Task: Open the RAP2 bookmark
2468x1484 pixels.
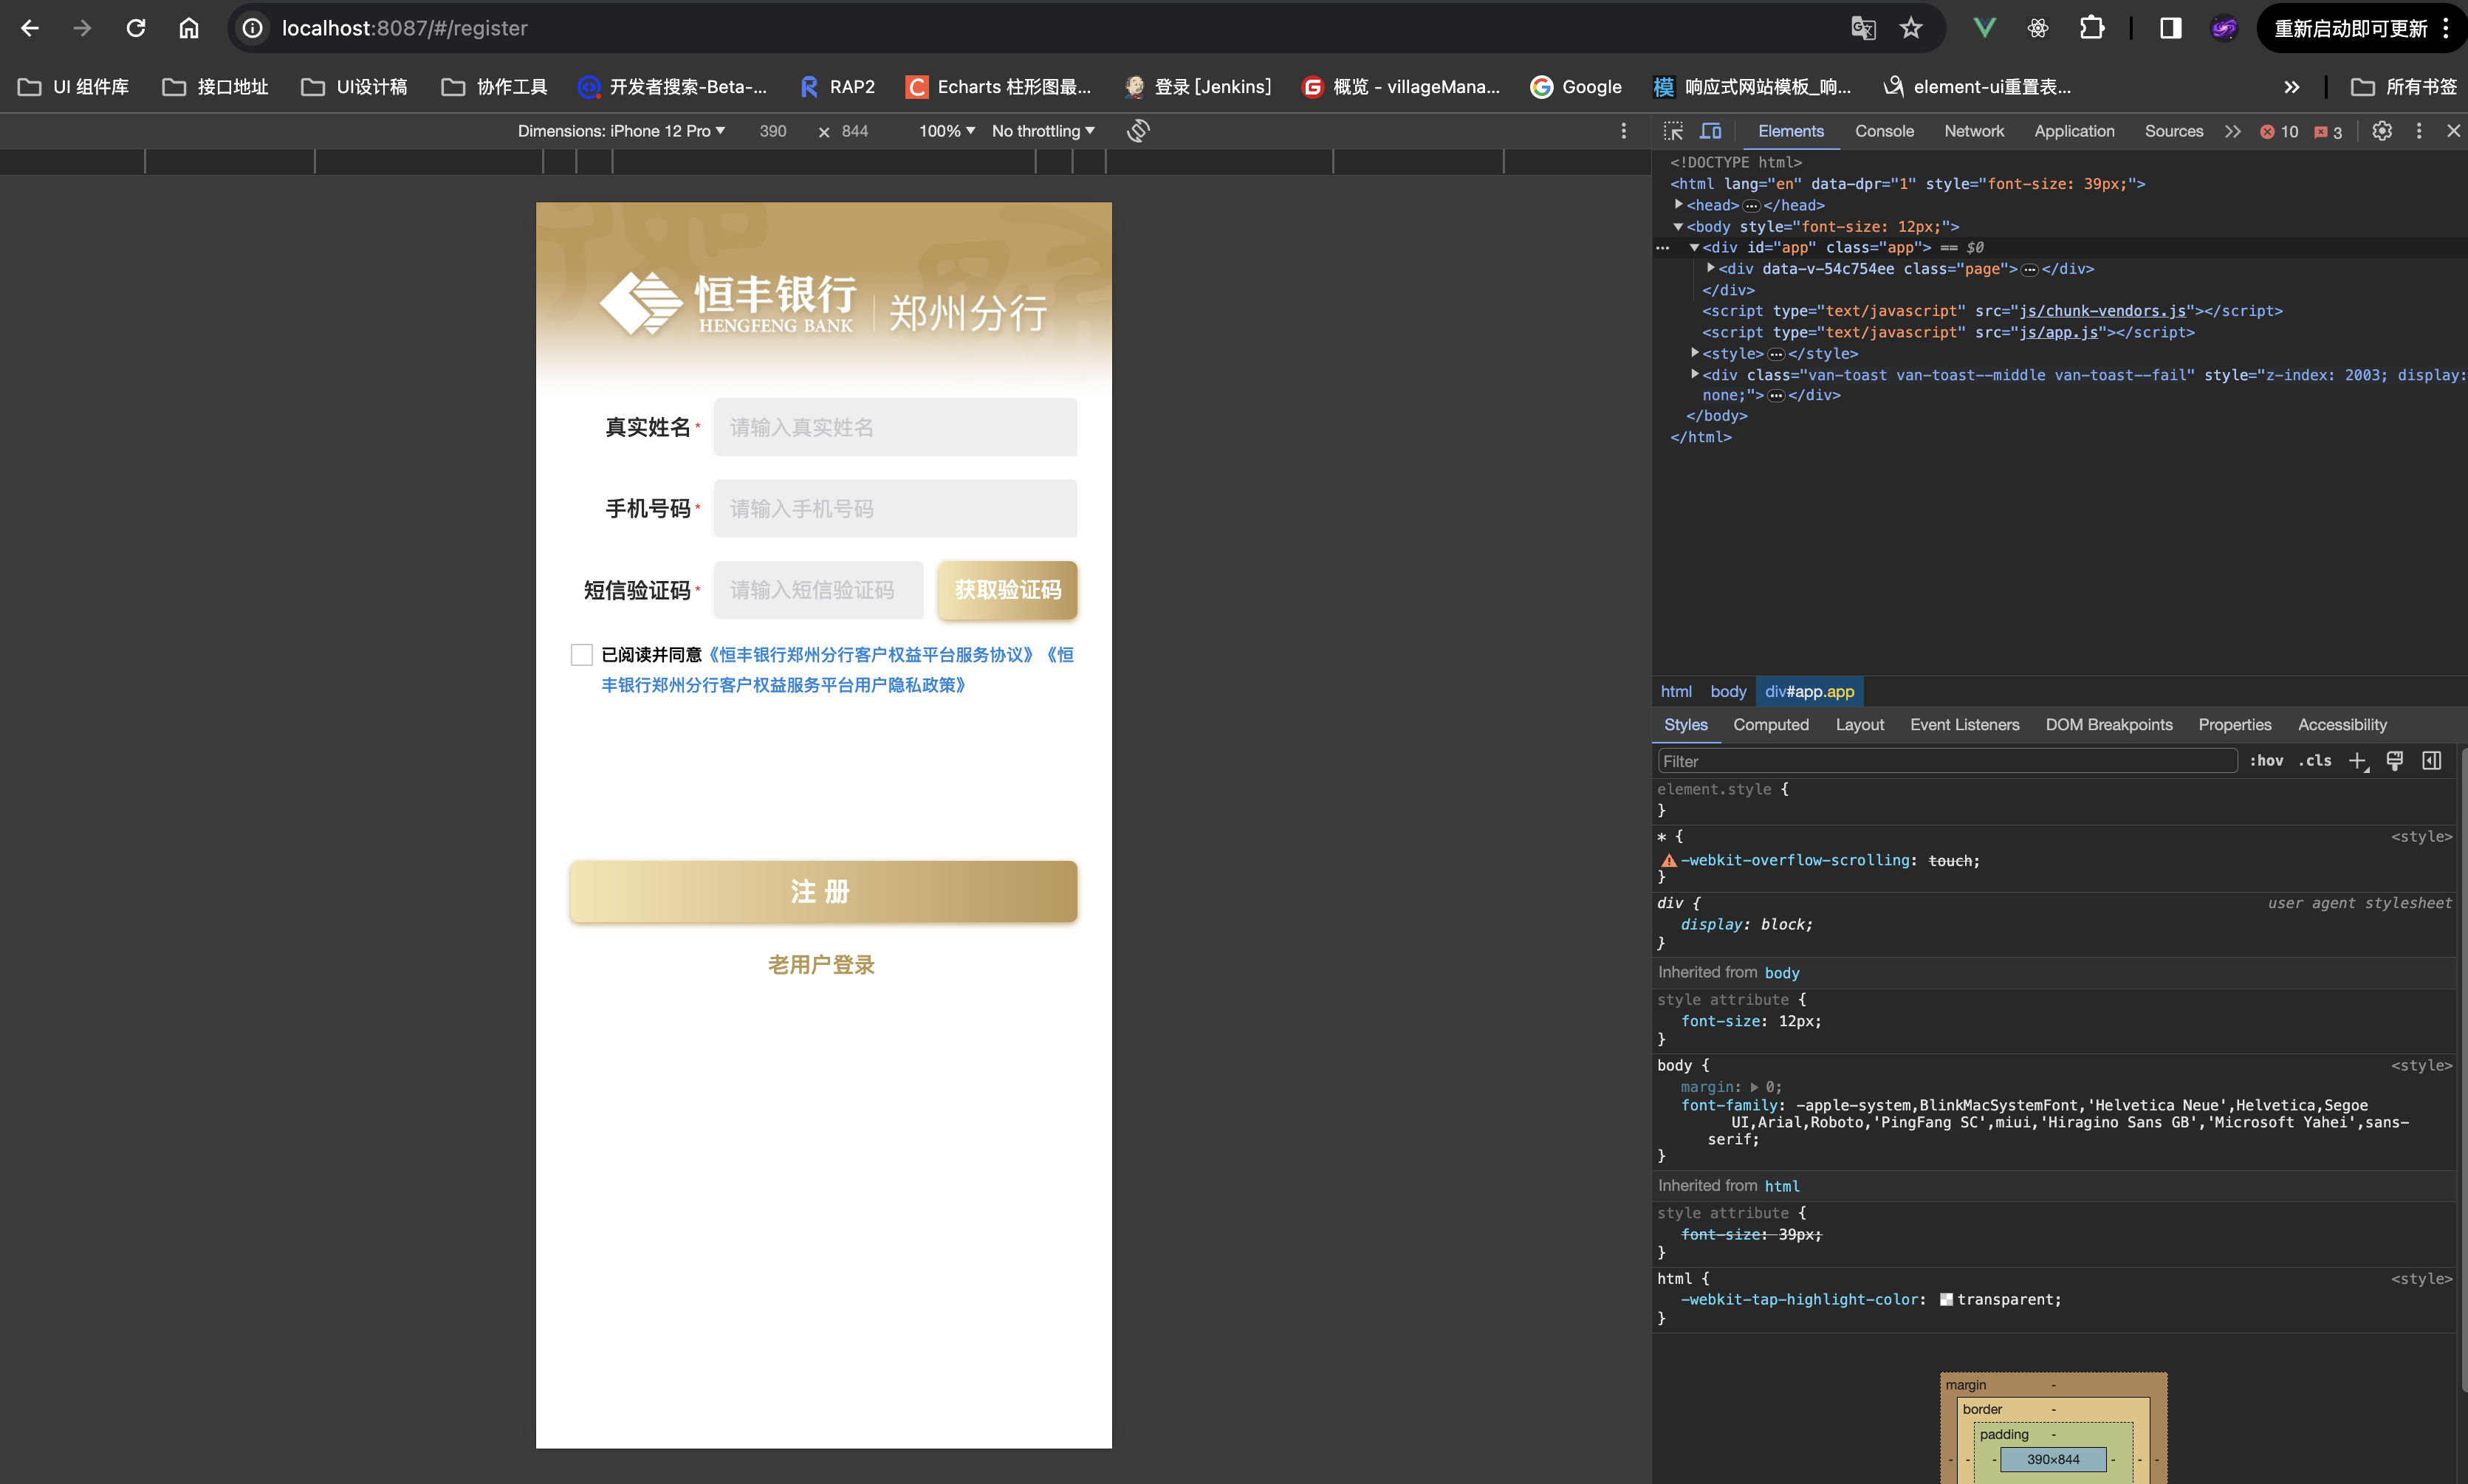Action: (837, 87)
